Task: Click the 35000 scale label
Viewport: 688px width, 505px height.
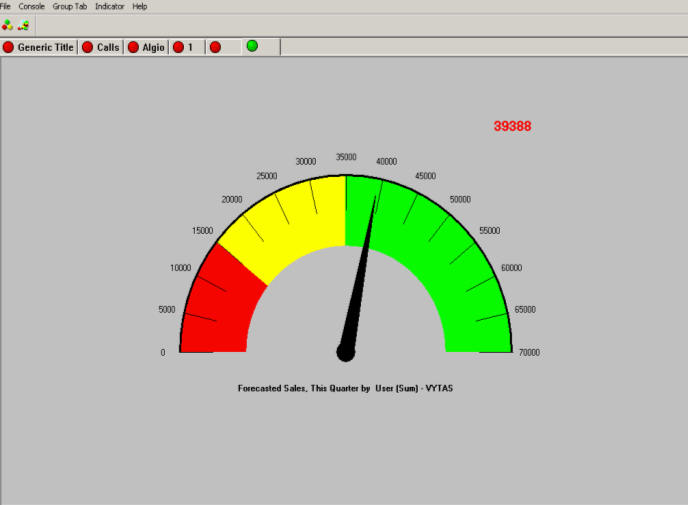Action: pyautogui.click(x=346, y=157)
